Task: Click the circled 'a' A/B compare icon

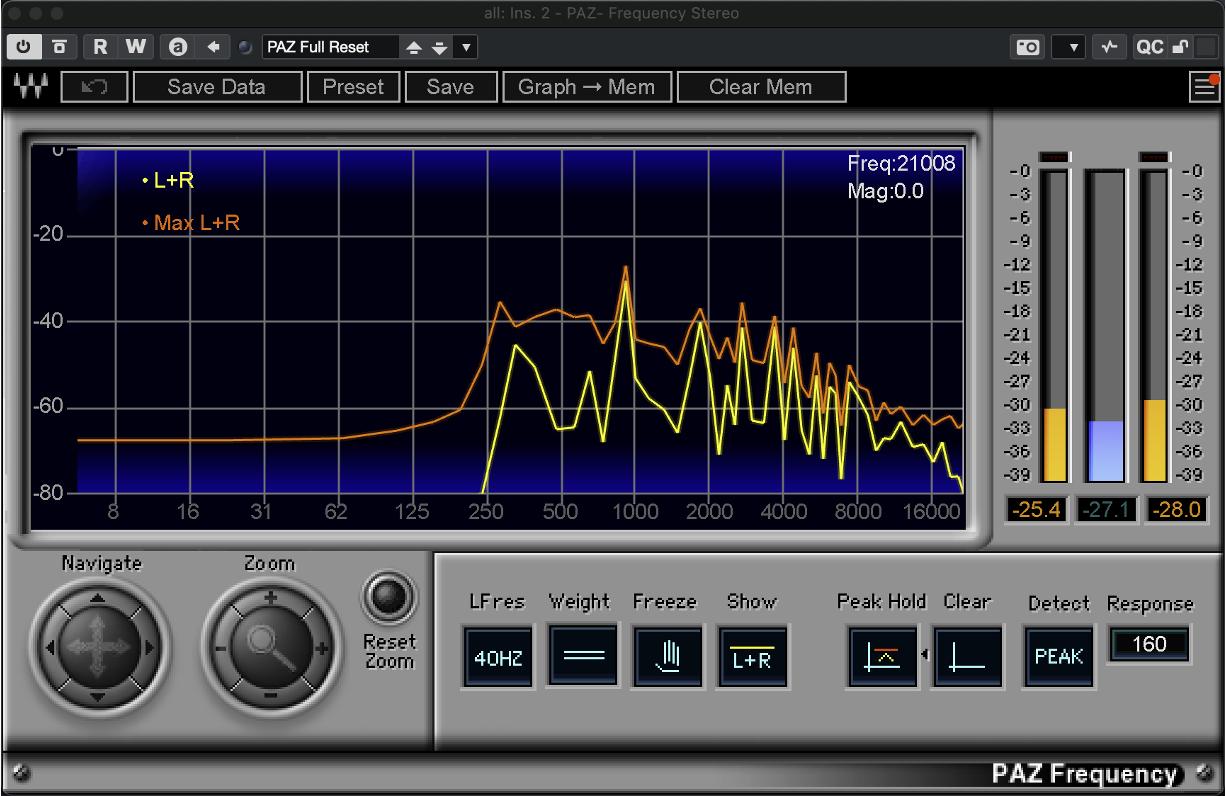Action: coord(178,47)
